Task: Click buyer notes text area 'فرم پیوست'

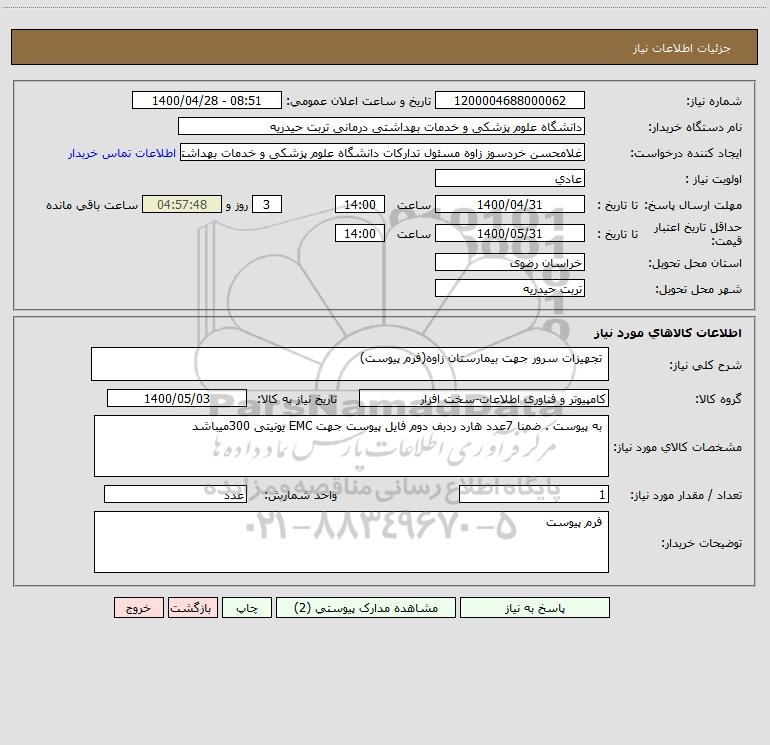Action: click(x=351, y=542)
